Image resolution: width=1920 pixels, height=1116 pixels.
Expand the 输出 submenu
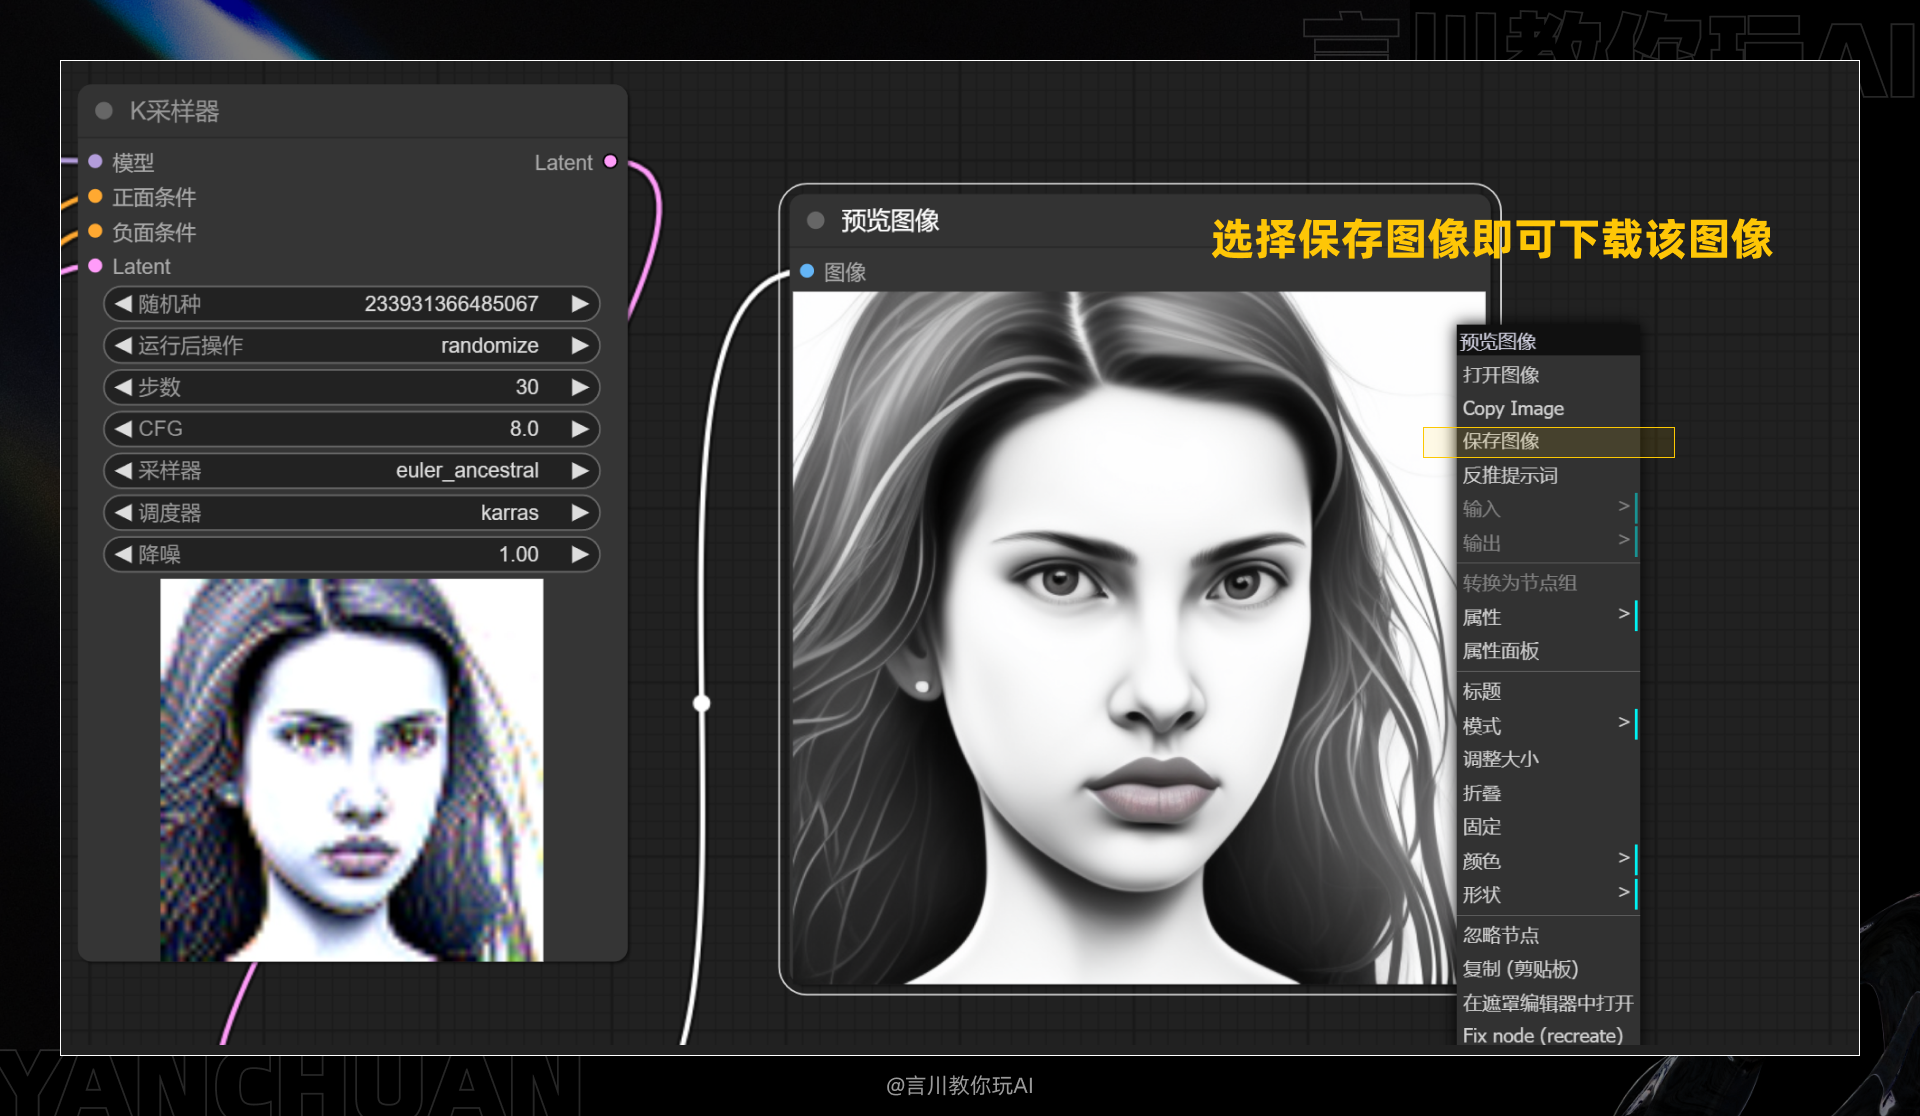pyautogui.click(x=1548, y=543)
